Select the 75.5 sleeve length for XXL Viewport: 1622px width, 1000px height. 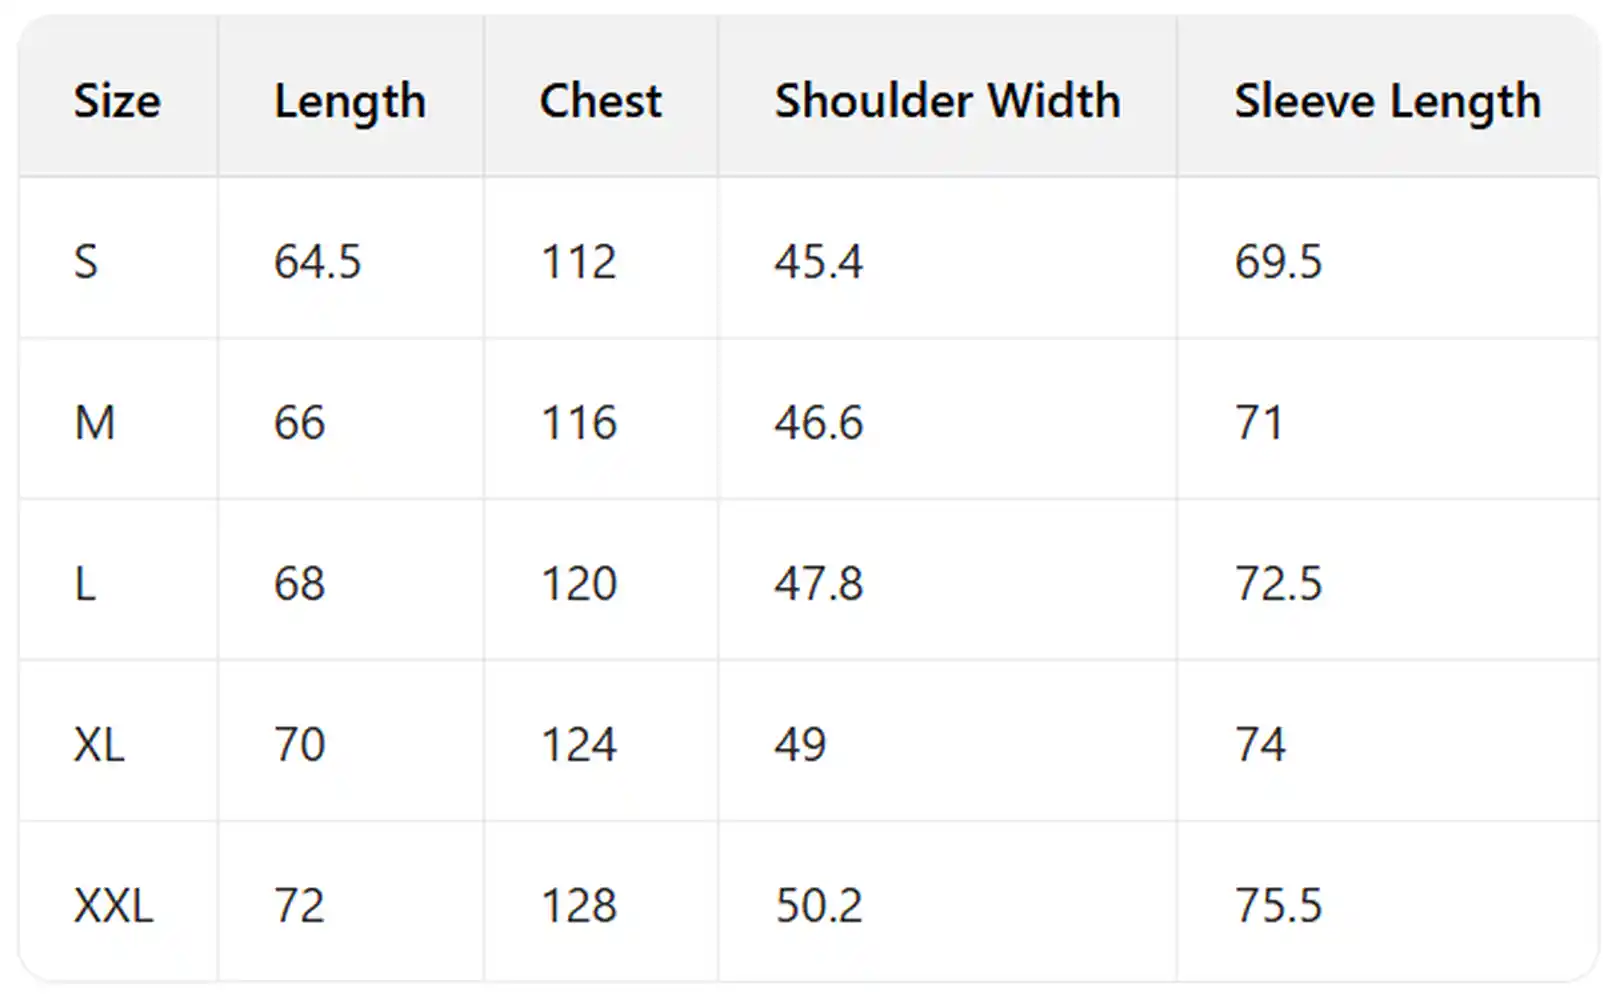[1278, 906]
